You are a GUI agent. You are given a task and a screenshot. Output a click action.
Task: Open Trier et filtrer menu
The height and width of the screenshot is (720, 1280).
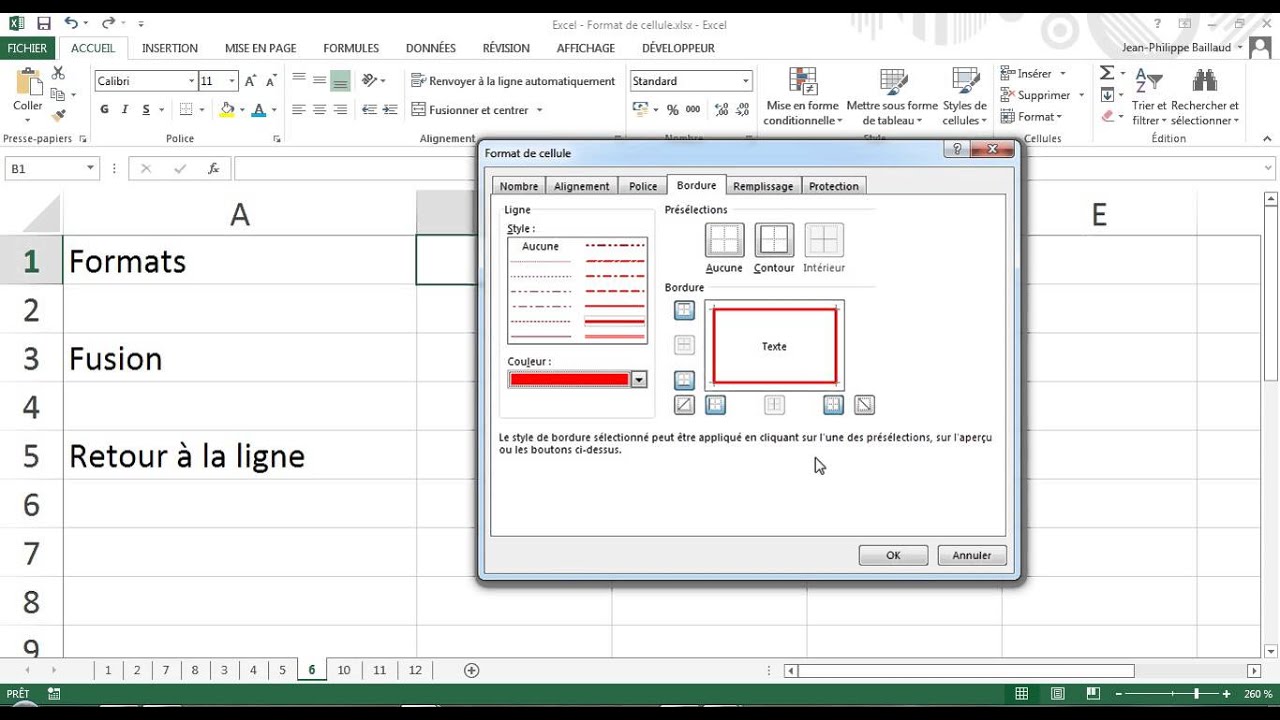(x=1150, y=97)
